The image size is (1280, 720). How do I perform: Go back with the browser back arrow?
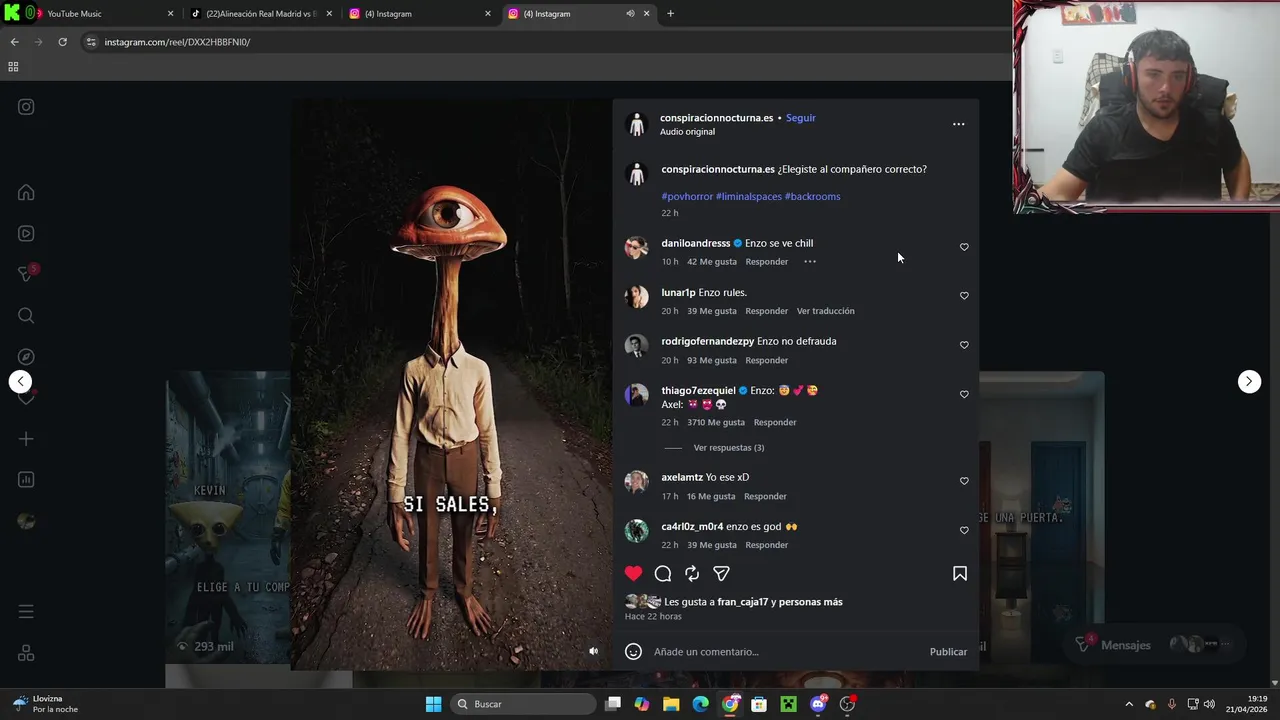14,42
